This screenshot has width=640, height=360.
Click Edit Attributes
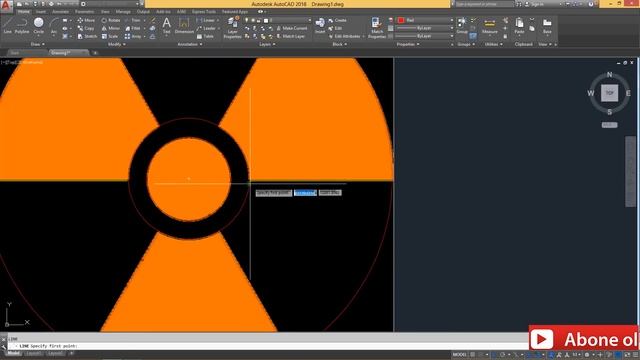pos(344,36)
